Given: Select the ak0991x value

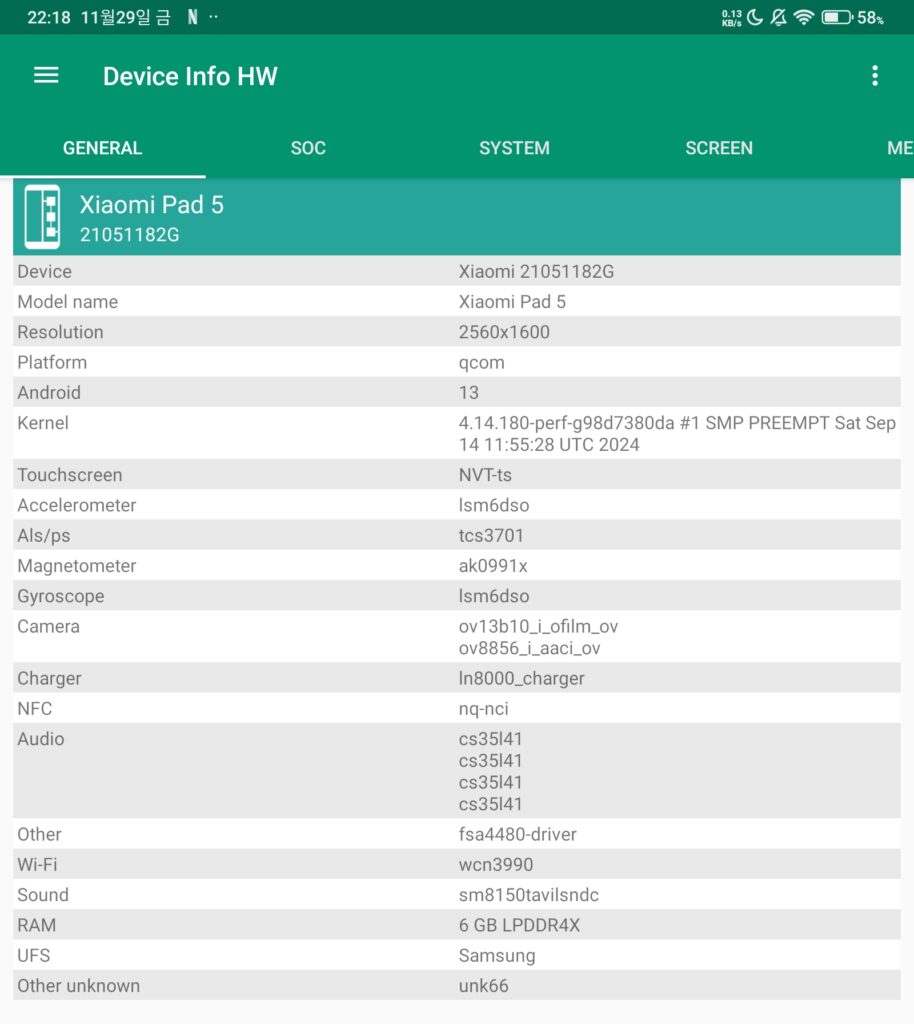Looking at the screenshot, I should coord(493,566).
